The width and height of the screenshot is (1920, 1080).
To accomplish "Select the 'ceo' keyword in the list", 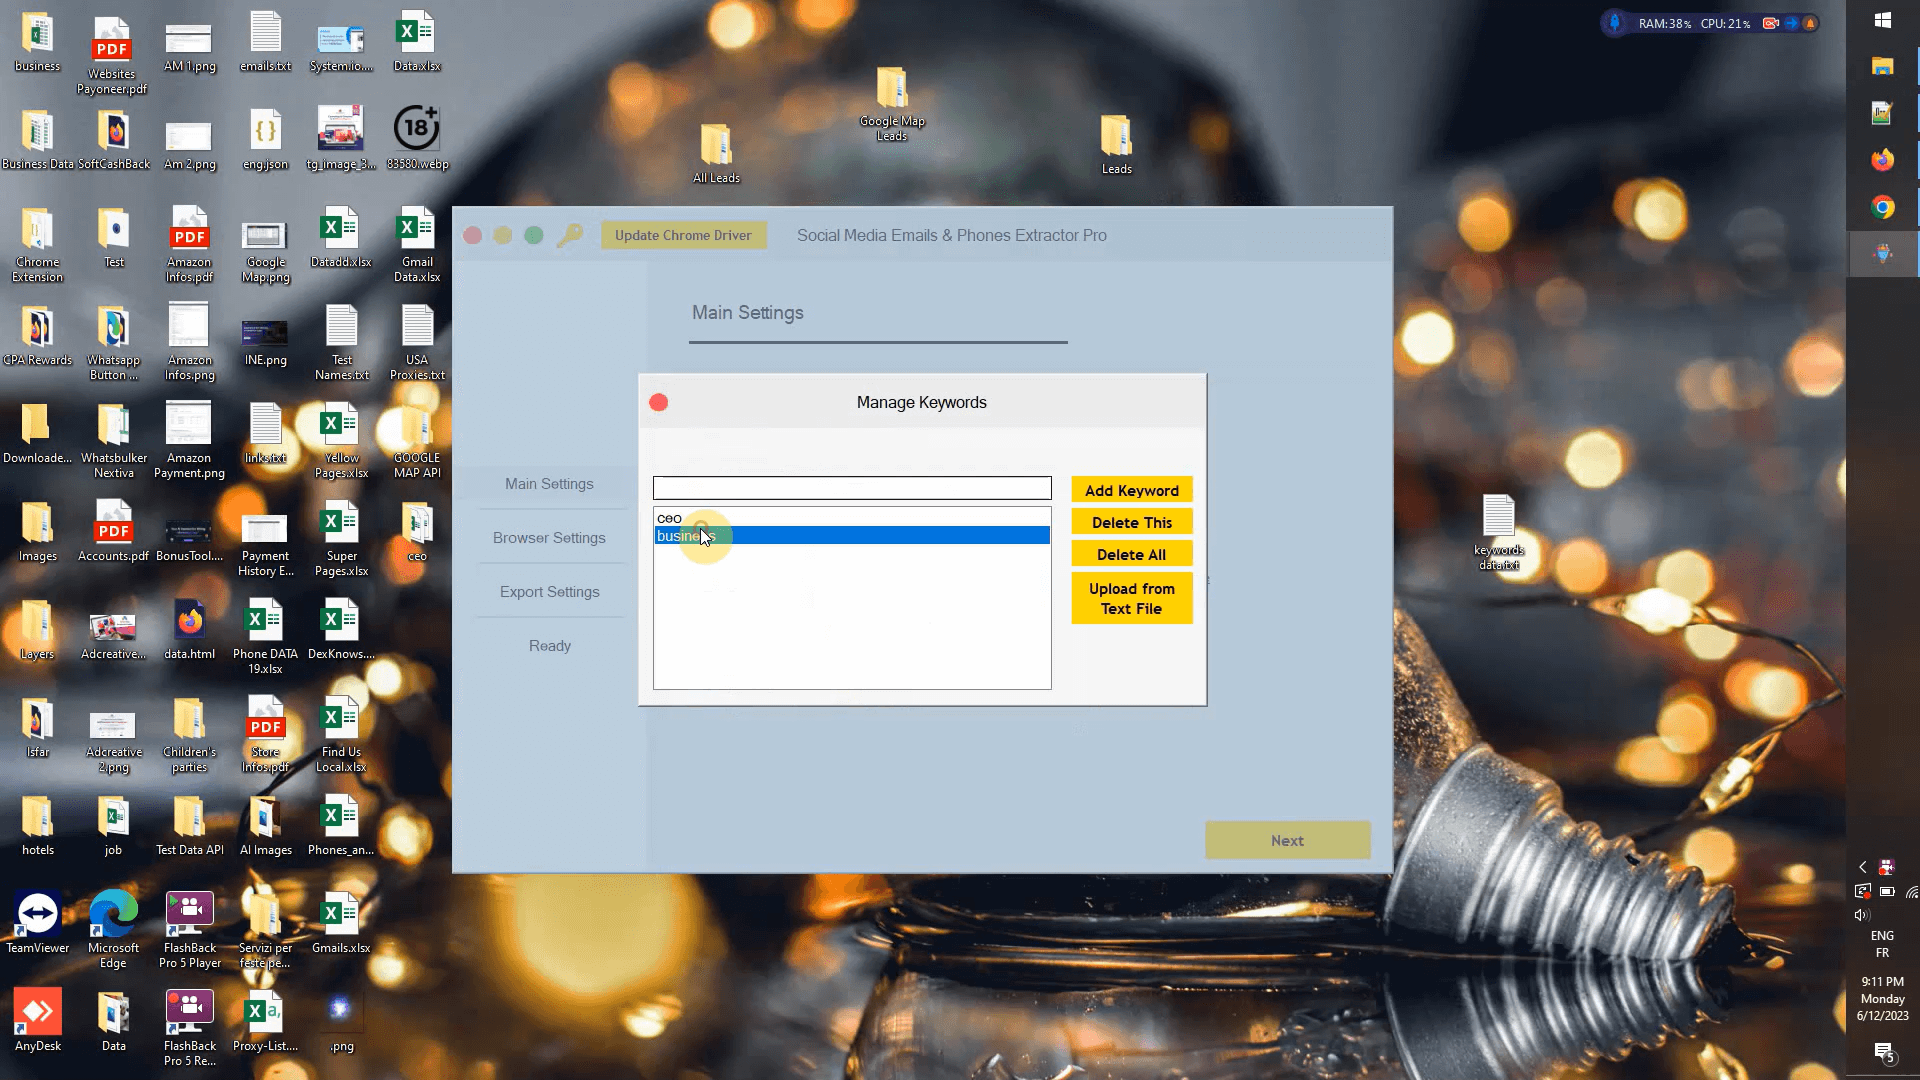I will click(x=670, y=518).
